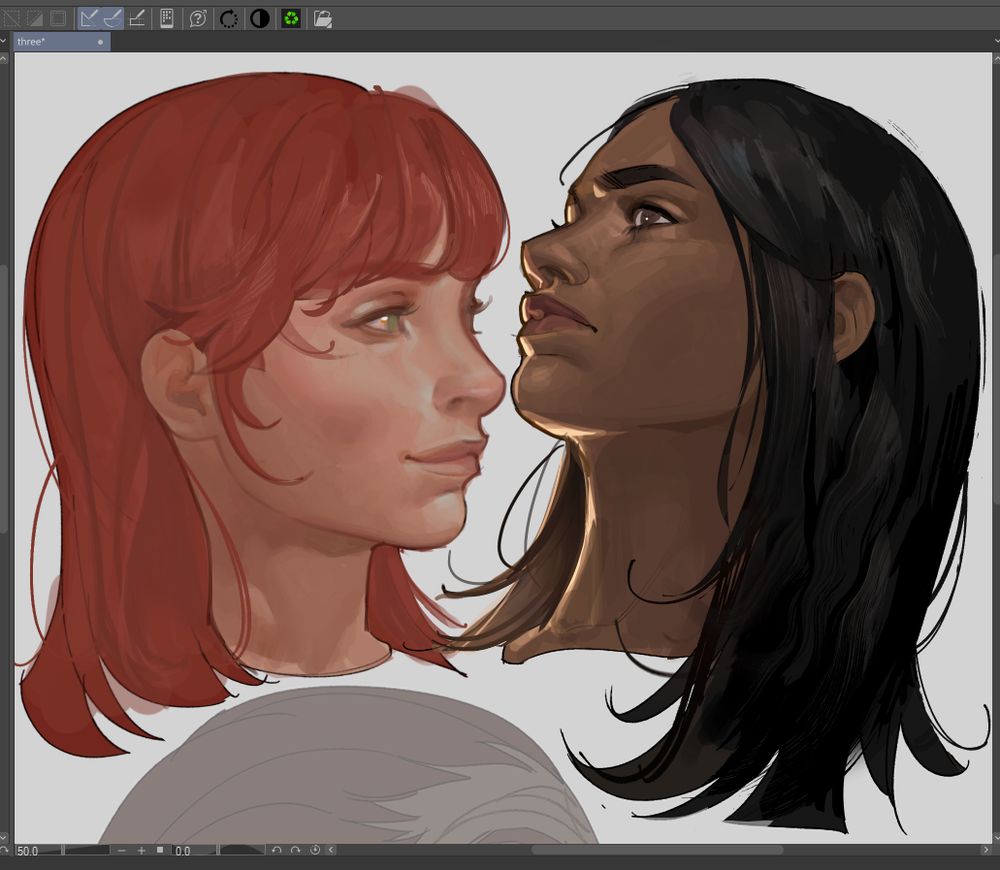
Task: Toggle snap to grid
Action: [136, 18]
